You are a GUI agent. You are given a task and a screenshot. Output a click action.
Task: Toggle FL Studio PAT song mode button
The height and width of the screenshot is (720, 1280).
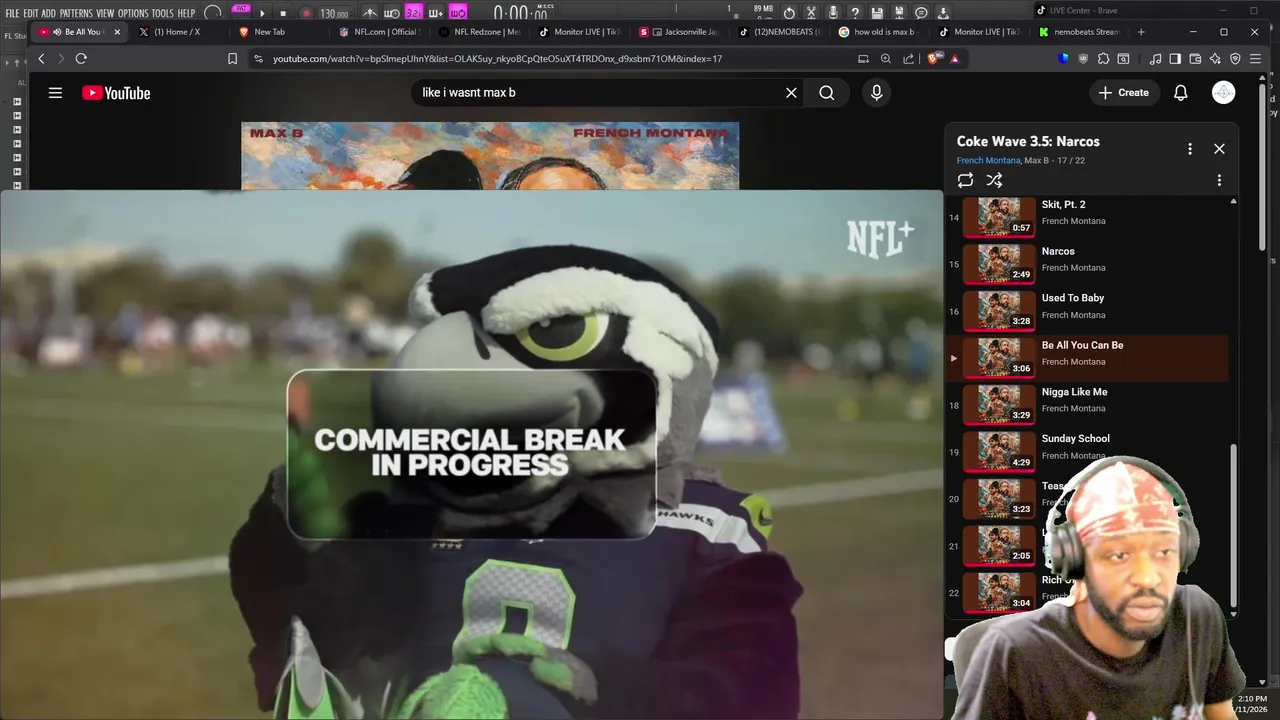241,10
